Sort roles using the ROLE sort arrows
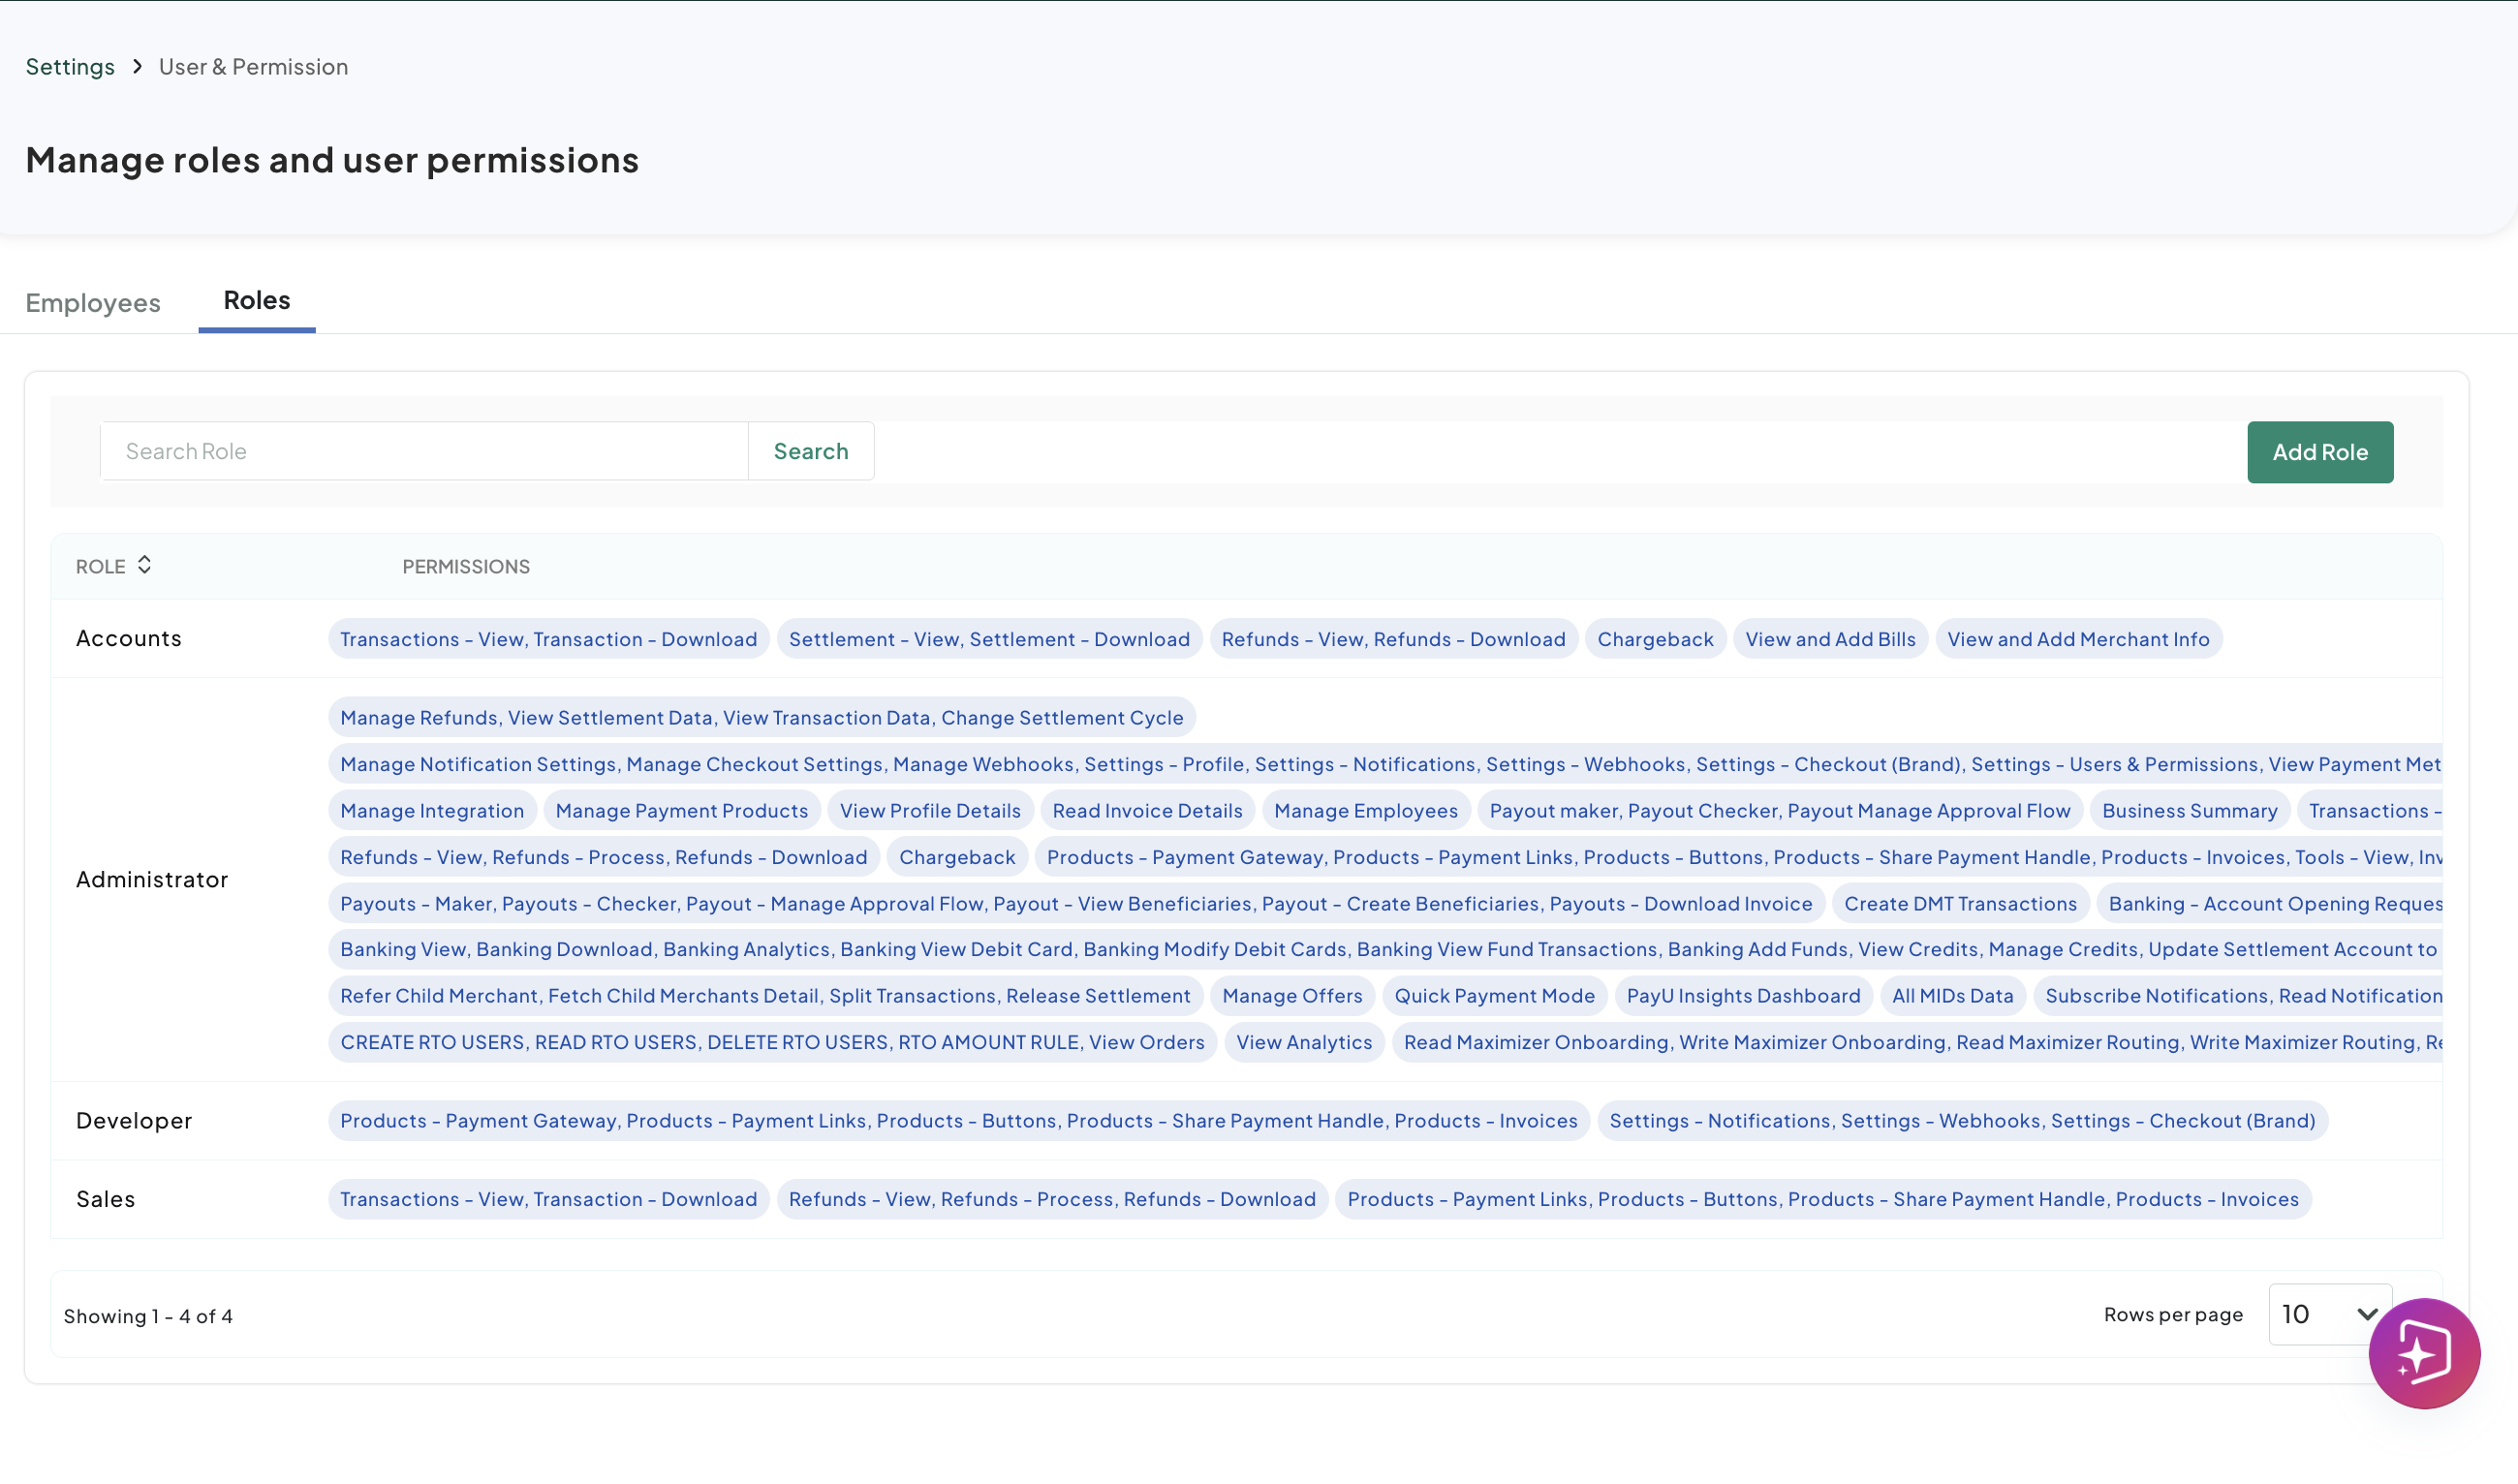Viewport: 2518px width, 1484px height. (x=144, y=565)
